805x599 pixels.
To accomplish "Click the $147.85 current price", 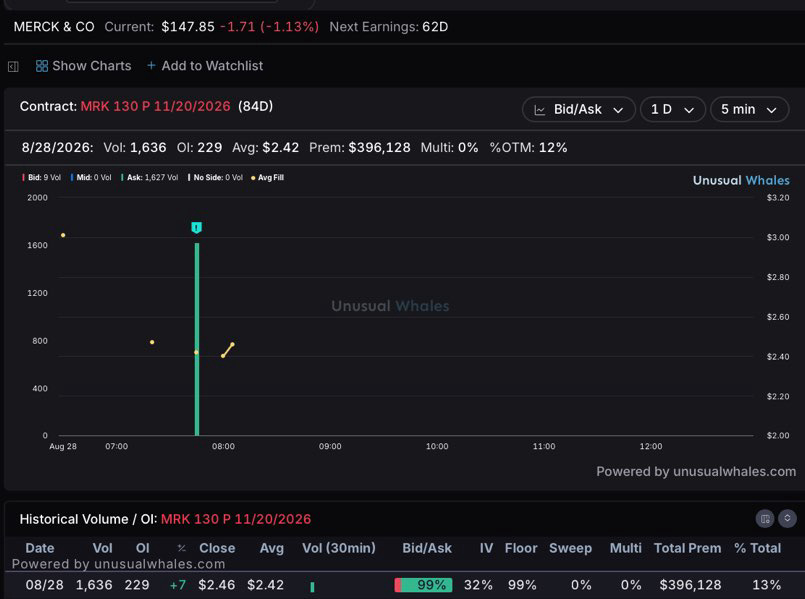I will [188, 27].
